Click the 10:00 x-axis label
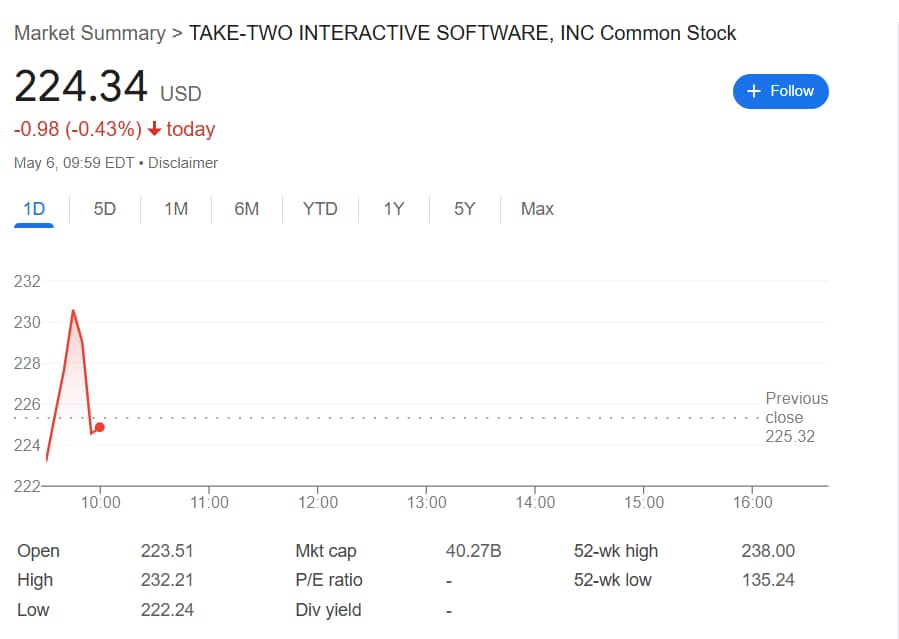Viewport: 899px width, 639px height. coord(101,503)
